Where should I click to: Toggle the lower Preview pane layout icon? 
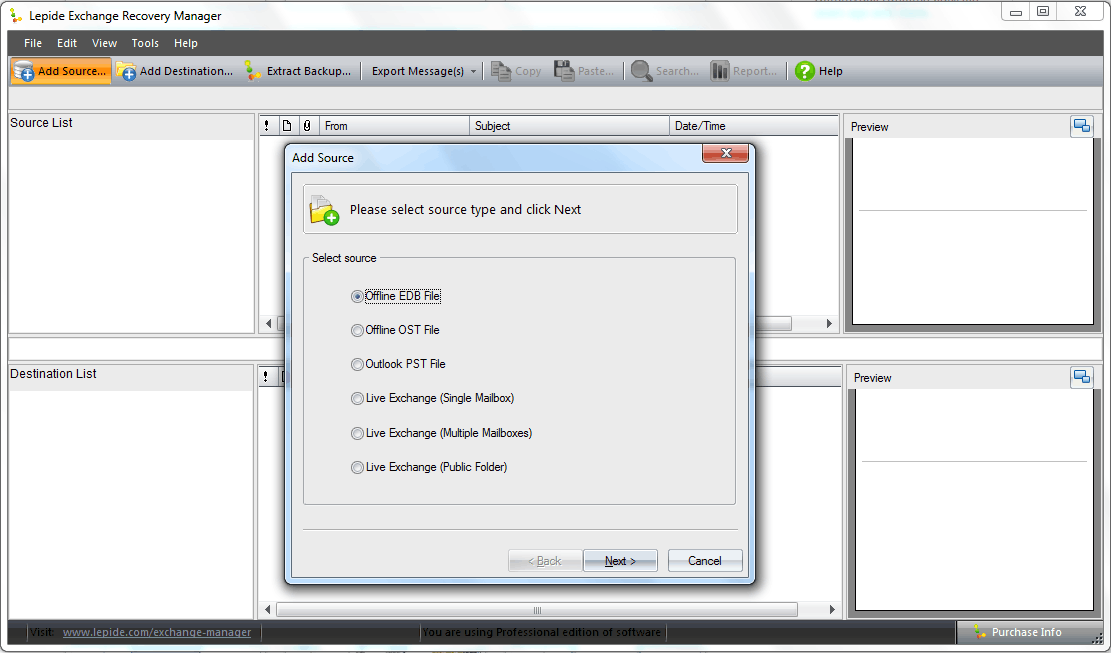pyautogui.click(x=1081, y=377)
